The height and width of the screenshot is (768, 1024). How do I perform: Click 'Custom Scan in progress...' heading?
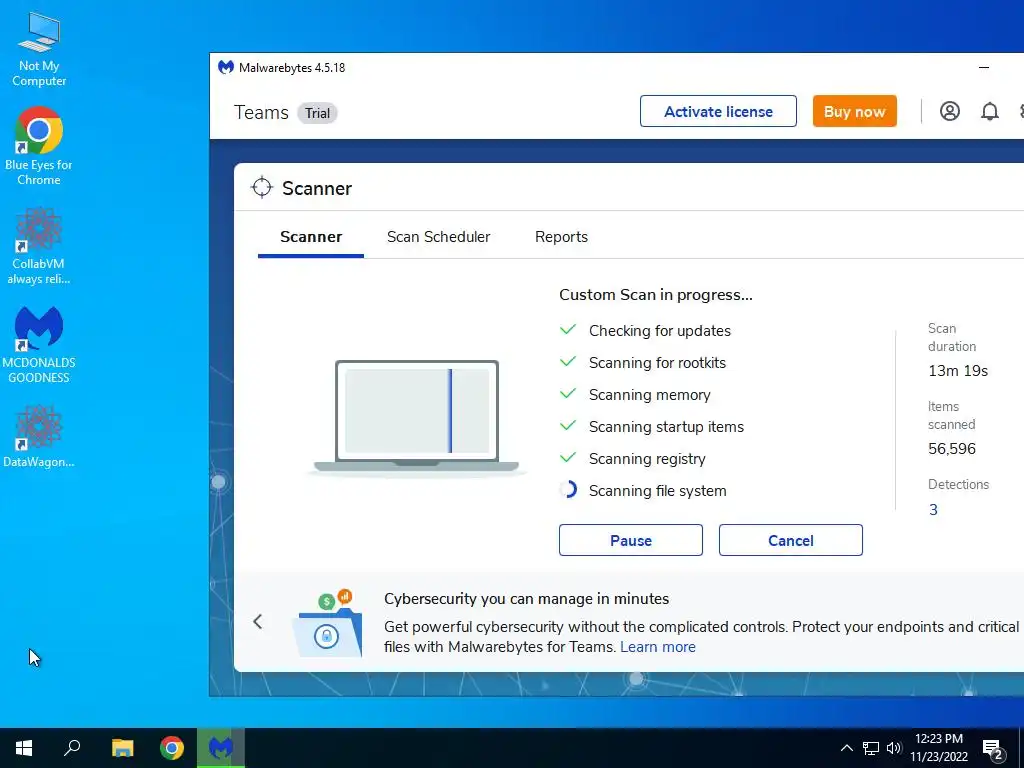656,295
